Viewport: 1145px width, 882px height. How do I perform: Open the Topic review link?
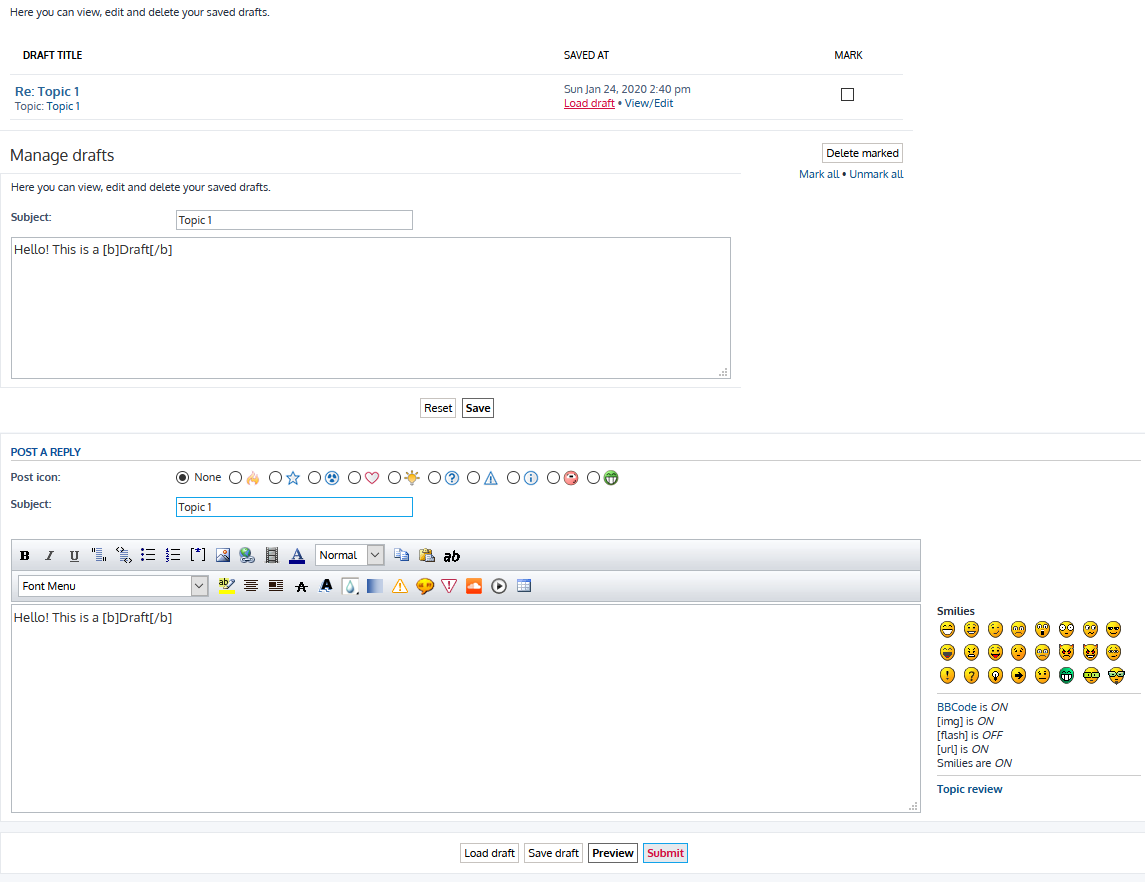pos(970,789)
